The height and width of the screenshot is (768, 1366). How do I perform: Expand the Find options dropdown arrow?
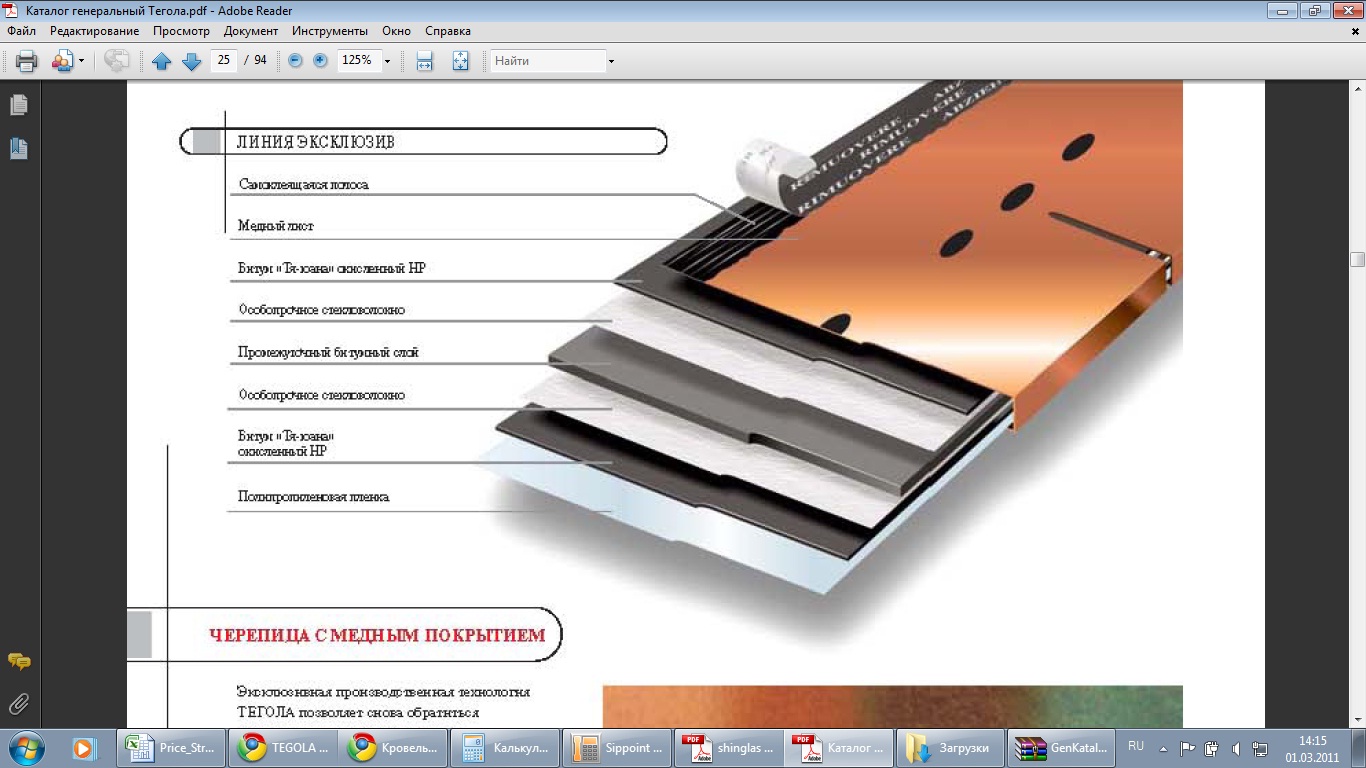pos(611,61)
